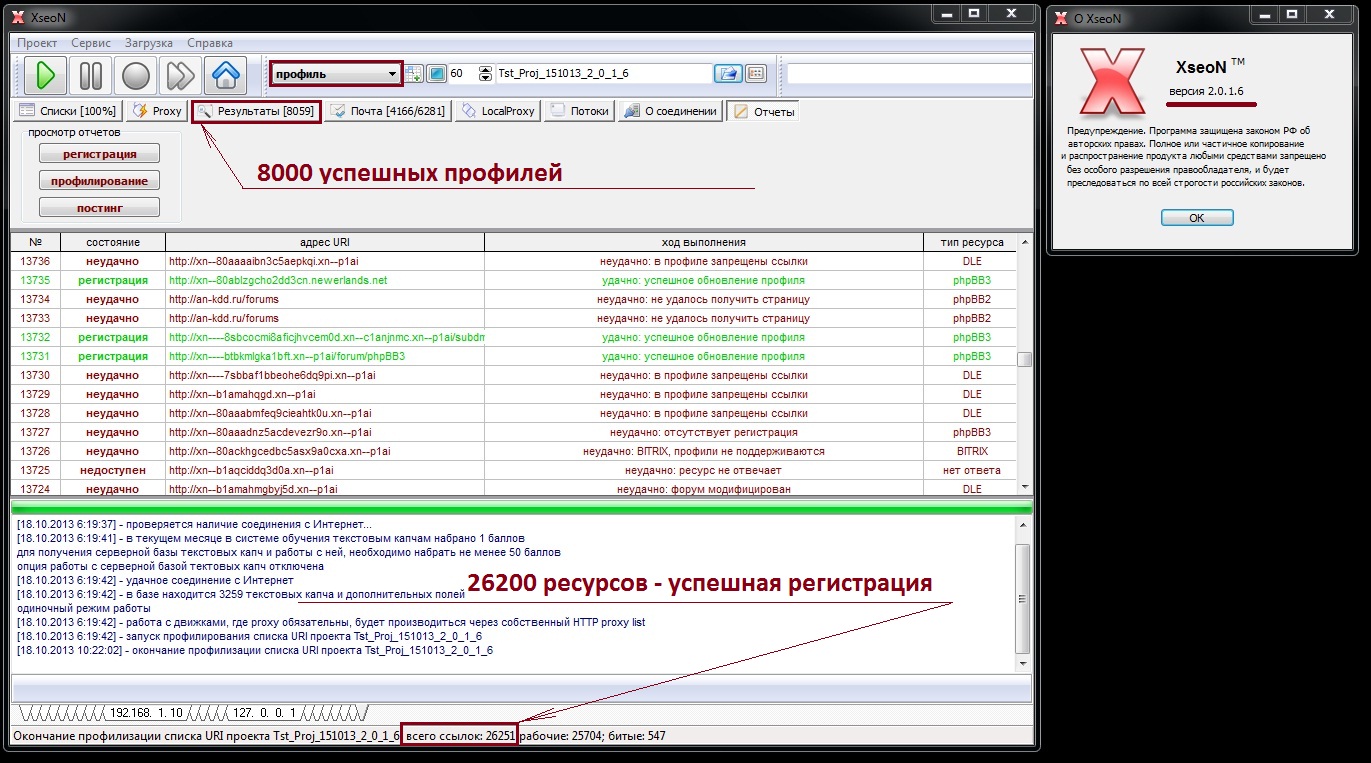
Task: Click the blue screen icon before 60
Action: coord(436,74)
